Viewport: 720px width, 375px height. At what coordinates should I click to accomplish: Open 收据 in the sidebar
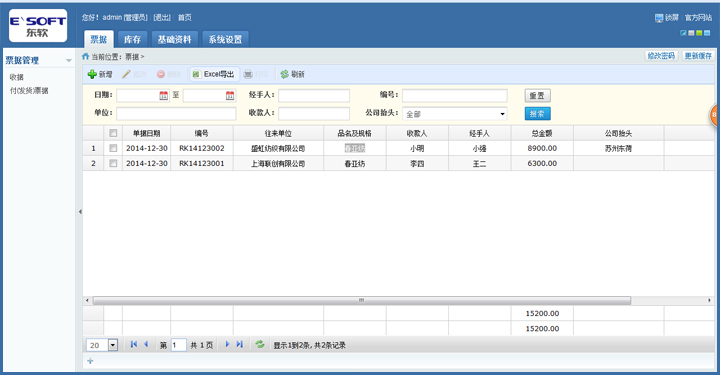point(17,77)
